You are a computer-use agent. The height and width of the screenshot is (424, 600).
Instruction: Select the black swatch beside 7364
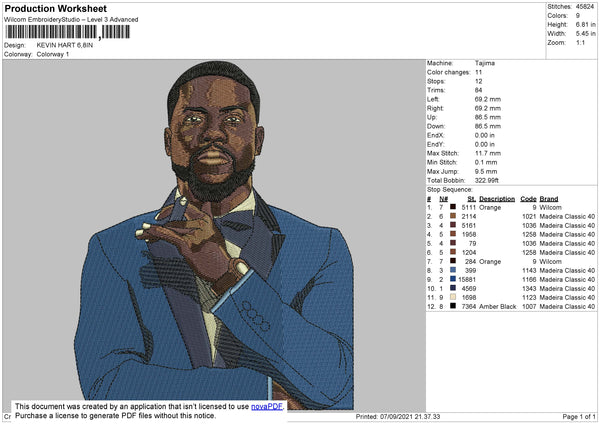point(453,306)
